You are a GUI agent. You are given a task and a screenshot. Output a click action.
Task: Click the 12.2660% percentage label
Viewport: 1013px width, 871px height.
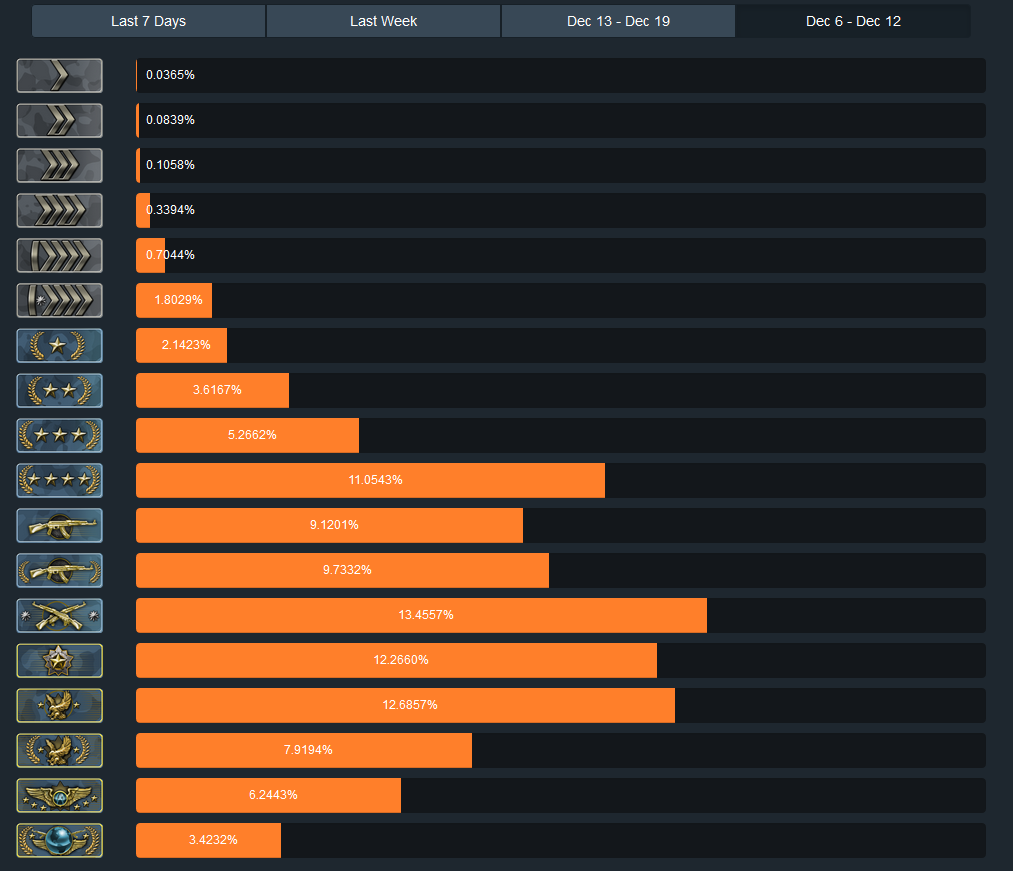(401, 660)
